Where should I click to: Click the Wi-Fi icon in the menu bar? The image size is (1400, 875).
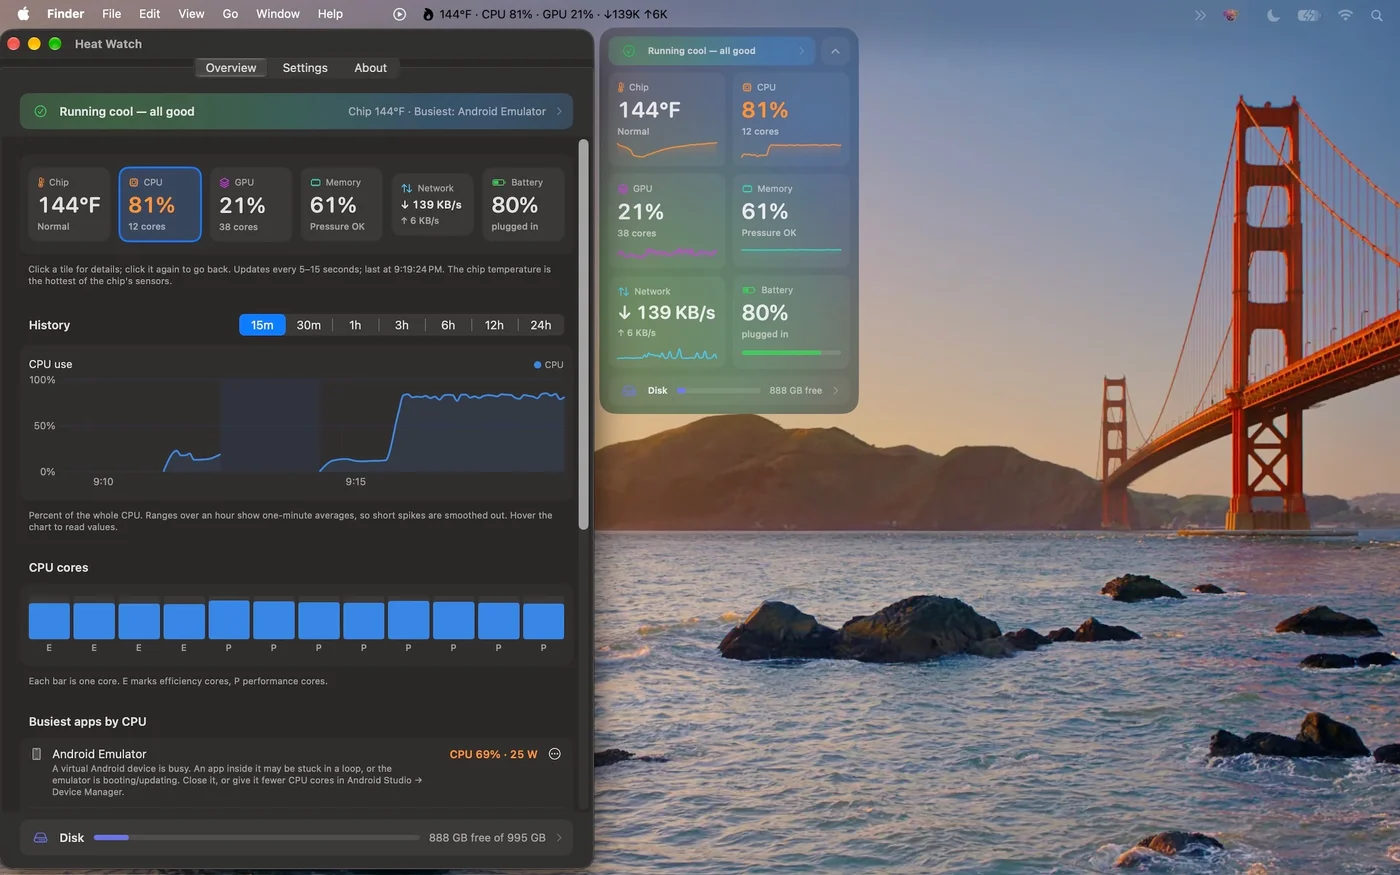[x=1345, y=15]
